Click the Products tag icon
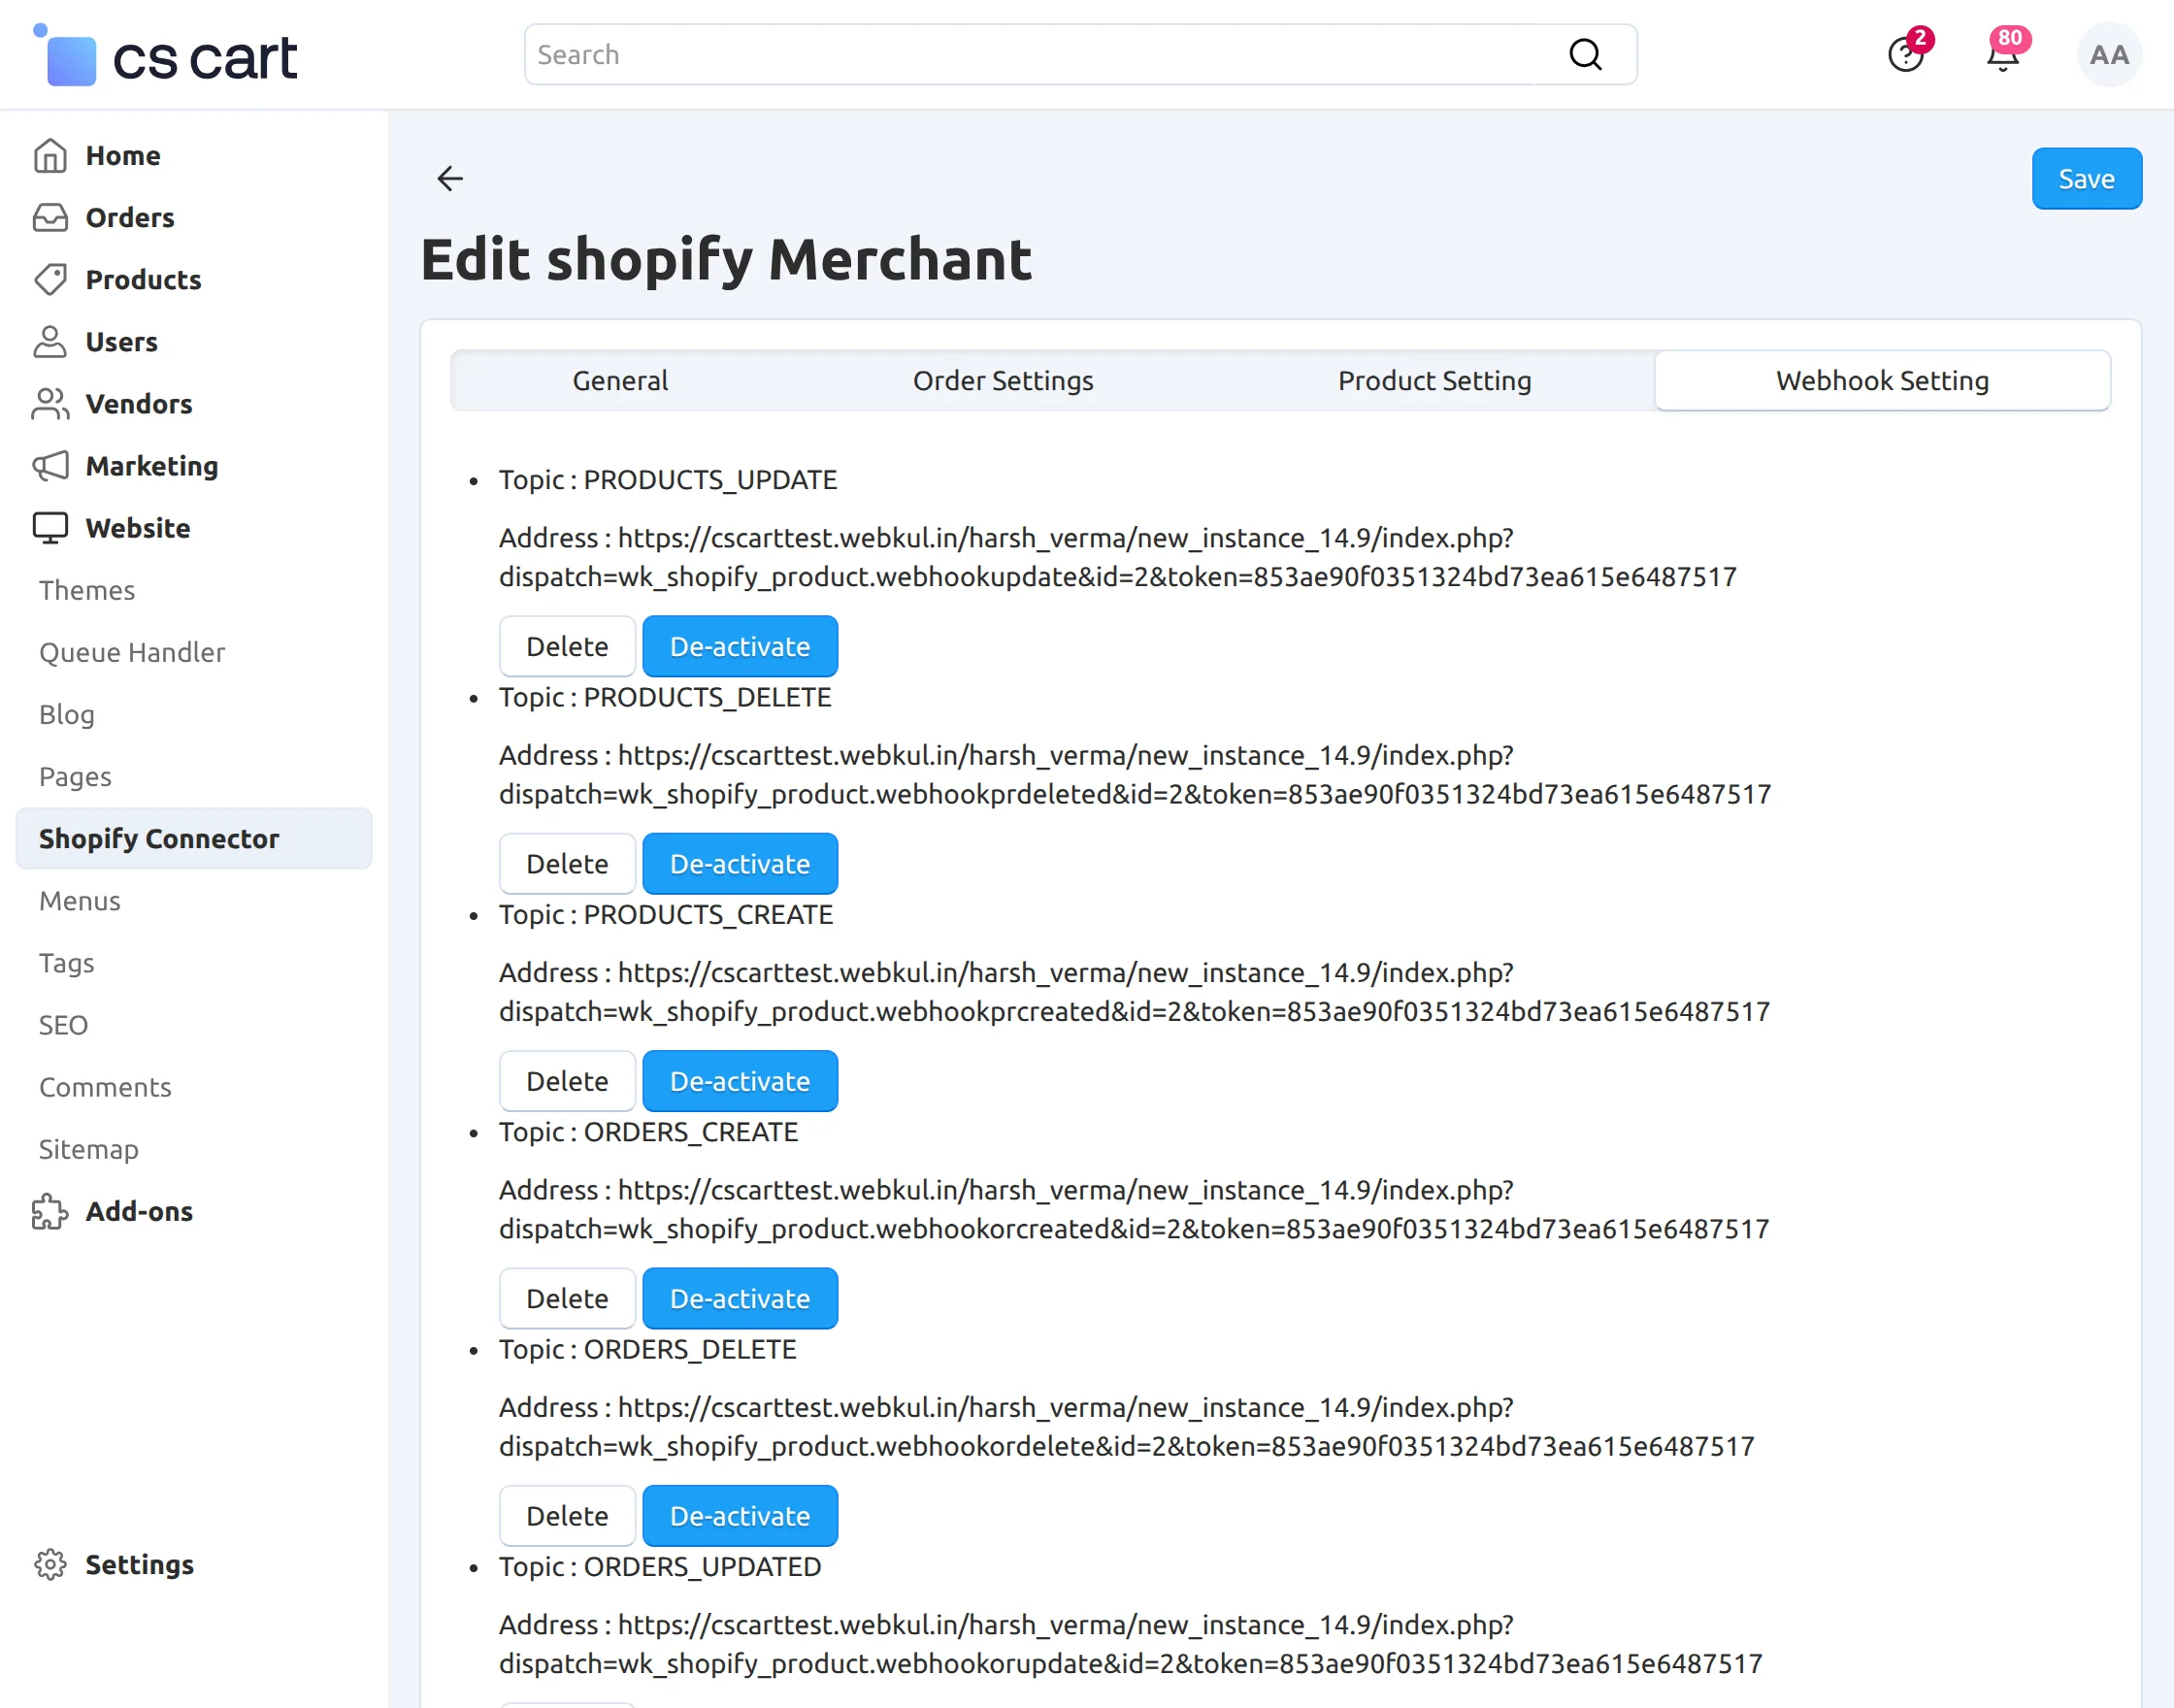 [x=50, y=280]
